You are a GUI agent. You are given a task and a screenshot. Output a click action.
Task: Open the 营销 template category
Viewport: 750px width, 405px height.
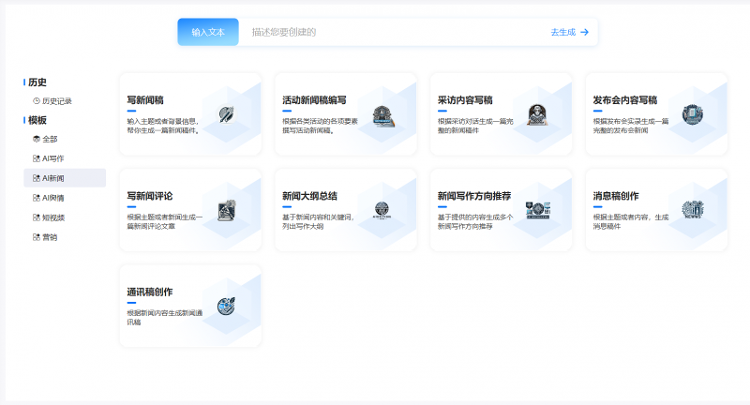(x=50, y=237)
